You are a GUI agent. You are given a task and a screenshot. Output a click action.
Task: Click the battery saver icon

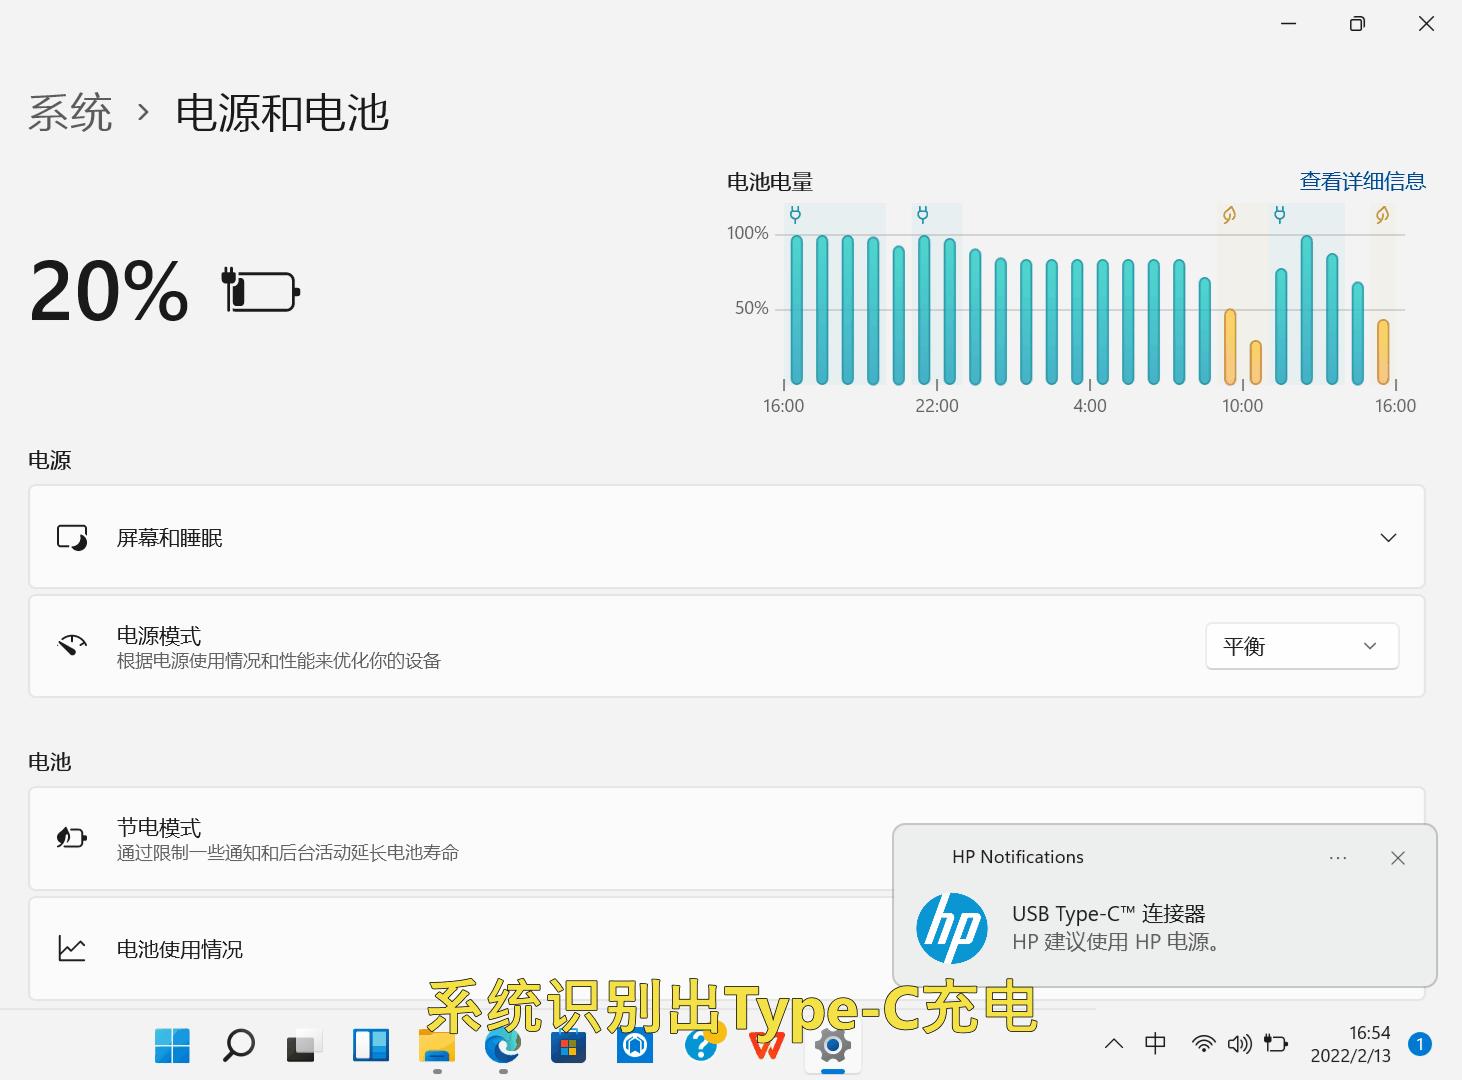71,838
